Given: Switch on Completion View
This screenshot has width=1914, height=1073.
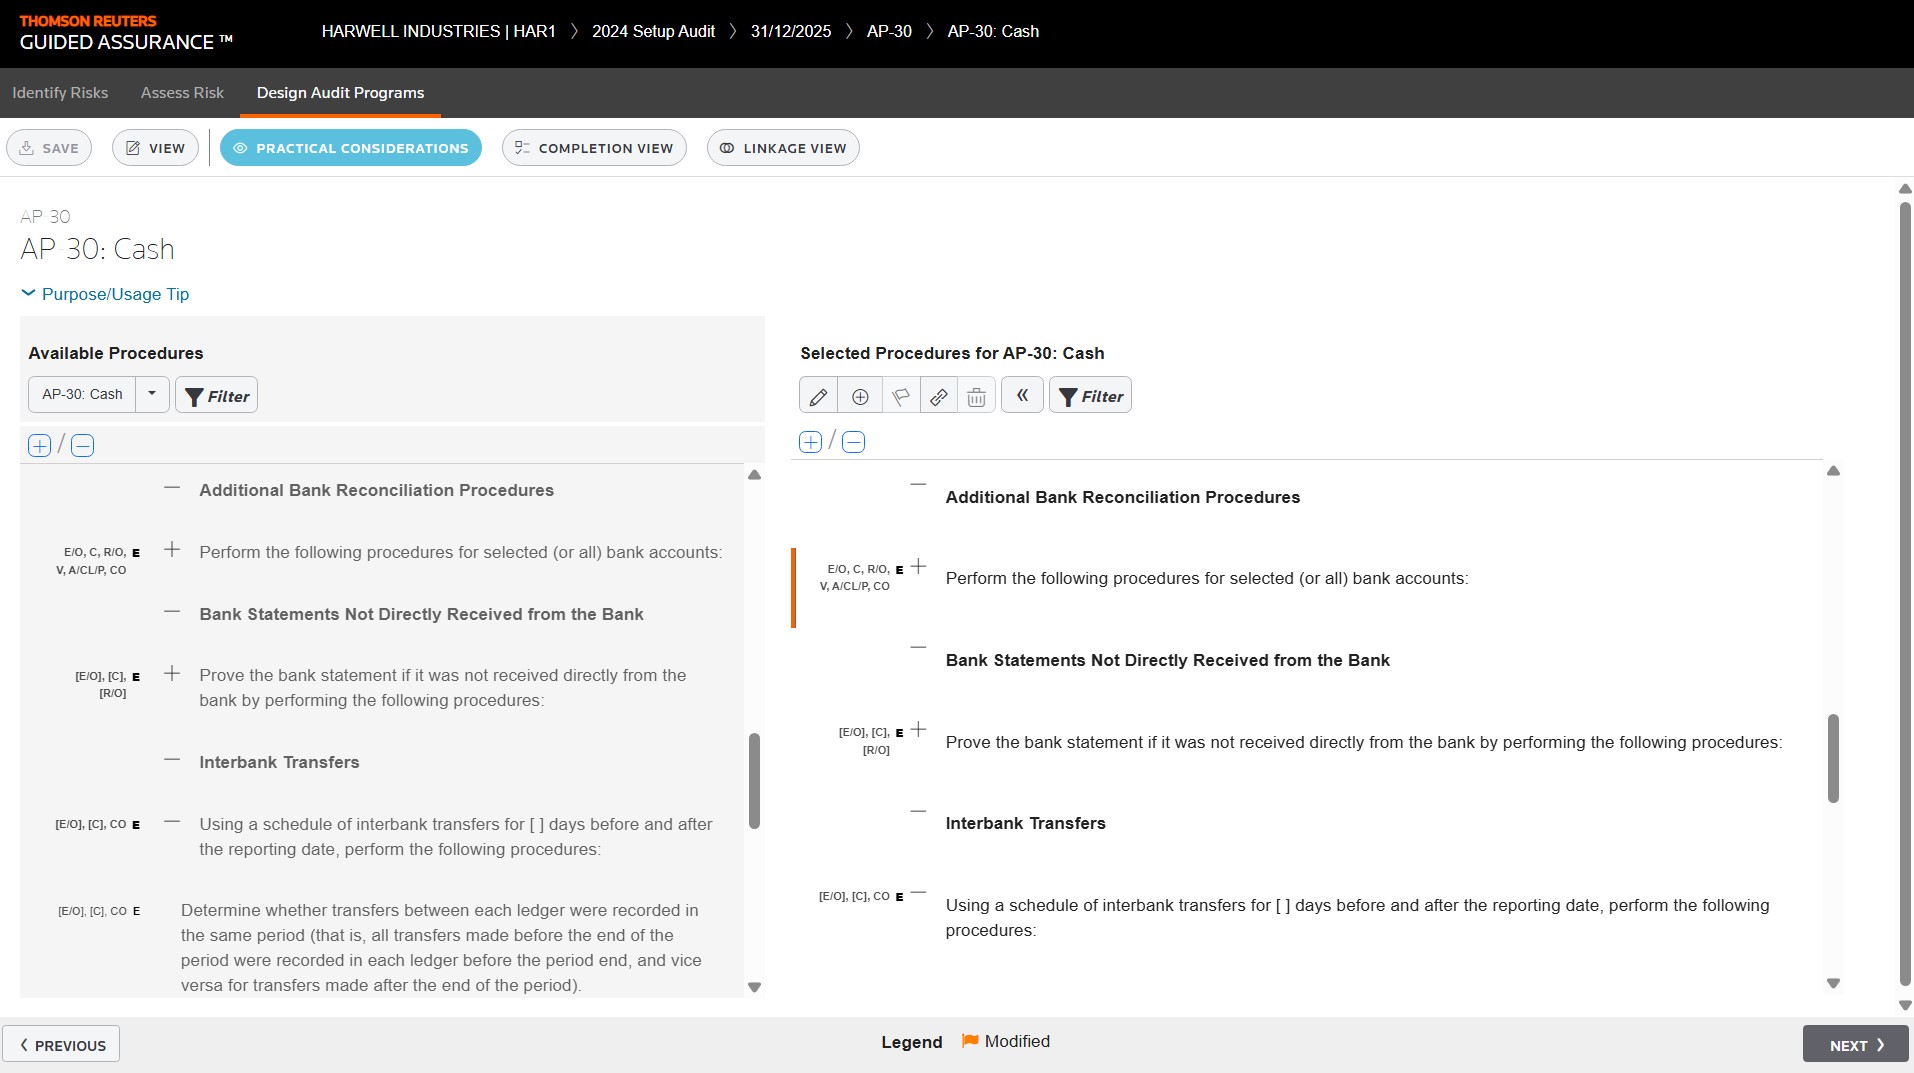Looking at the screenshot, I should (594, 148).
